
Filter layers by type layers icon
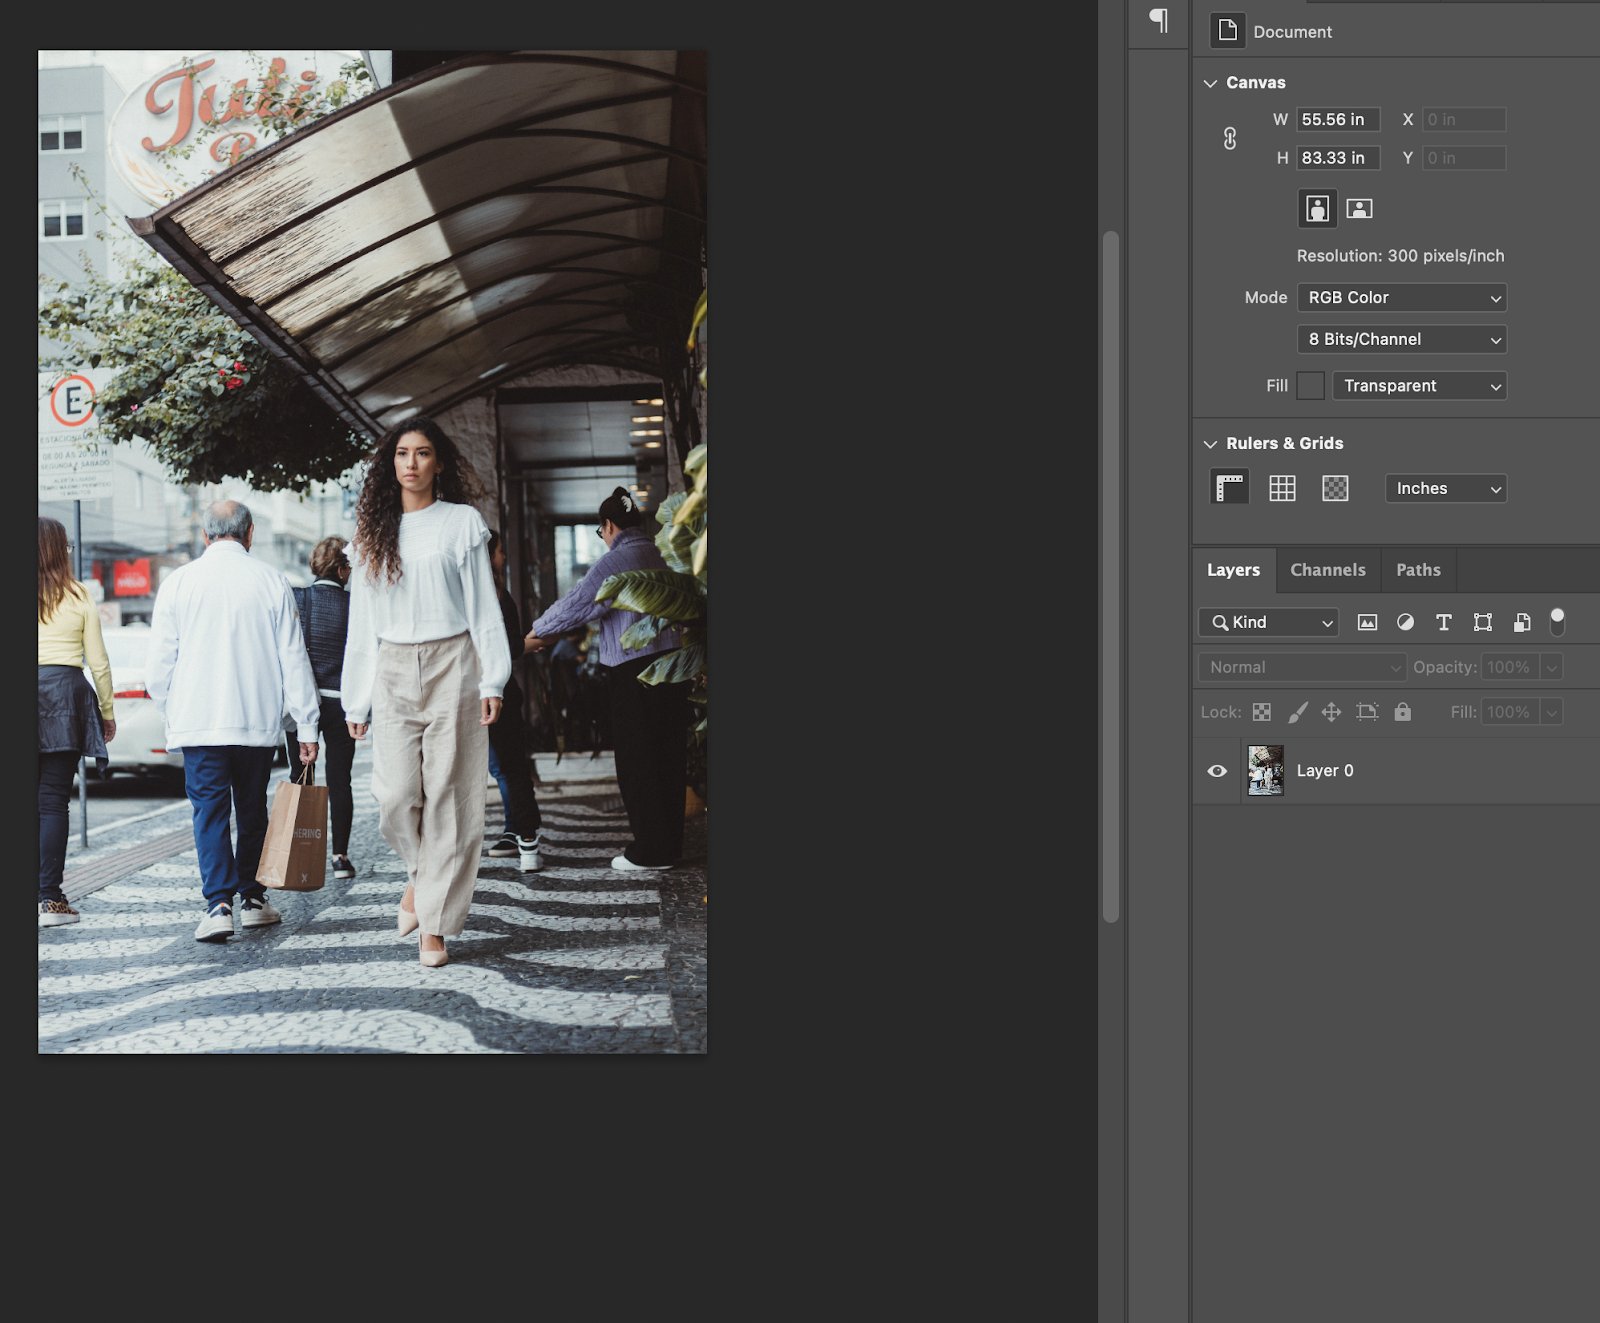pos(1443,622)
